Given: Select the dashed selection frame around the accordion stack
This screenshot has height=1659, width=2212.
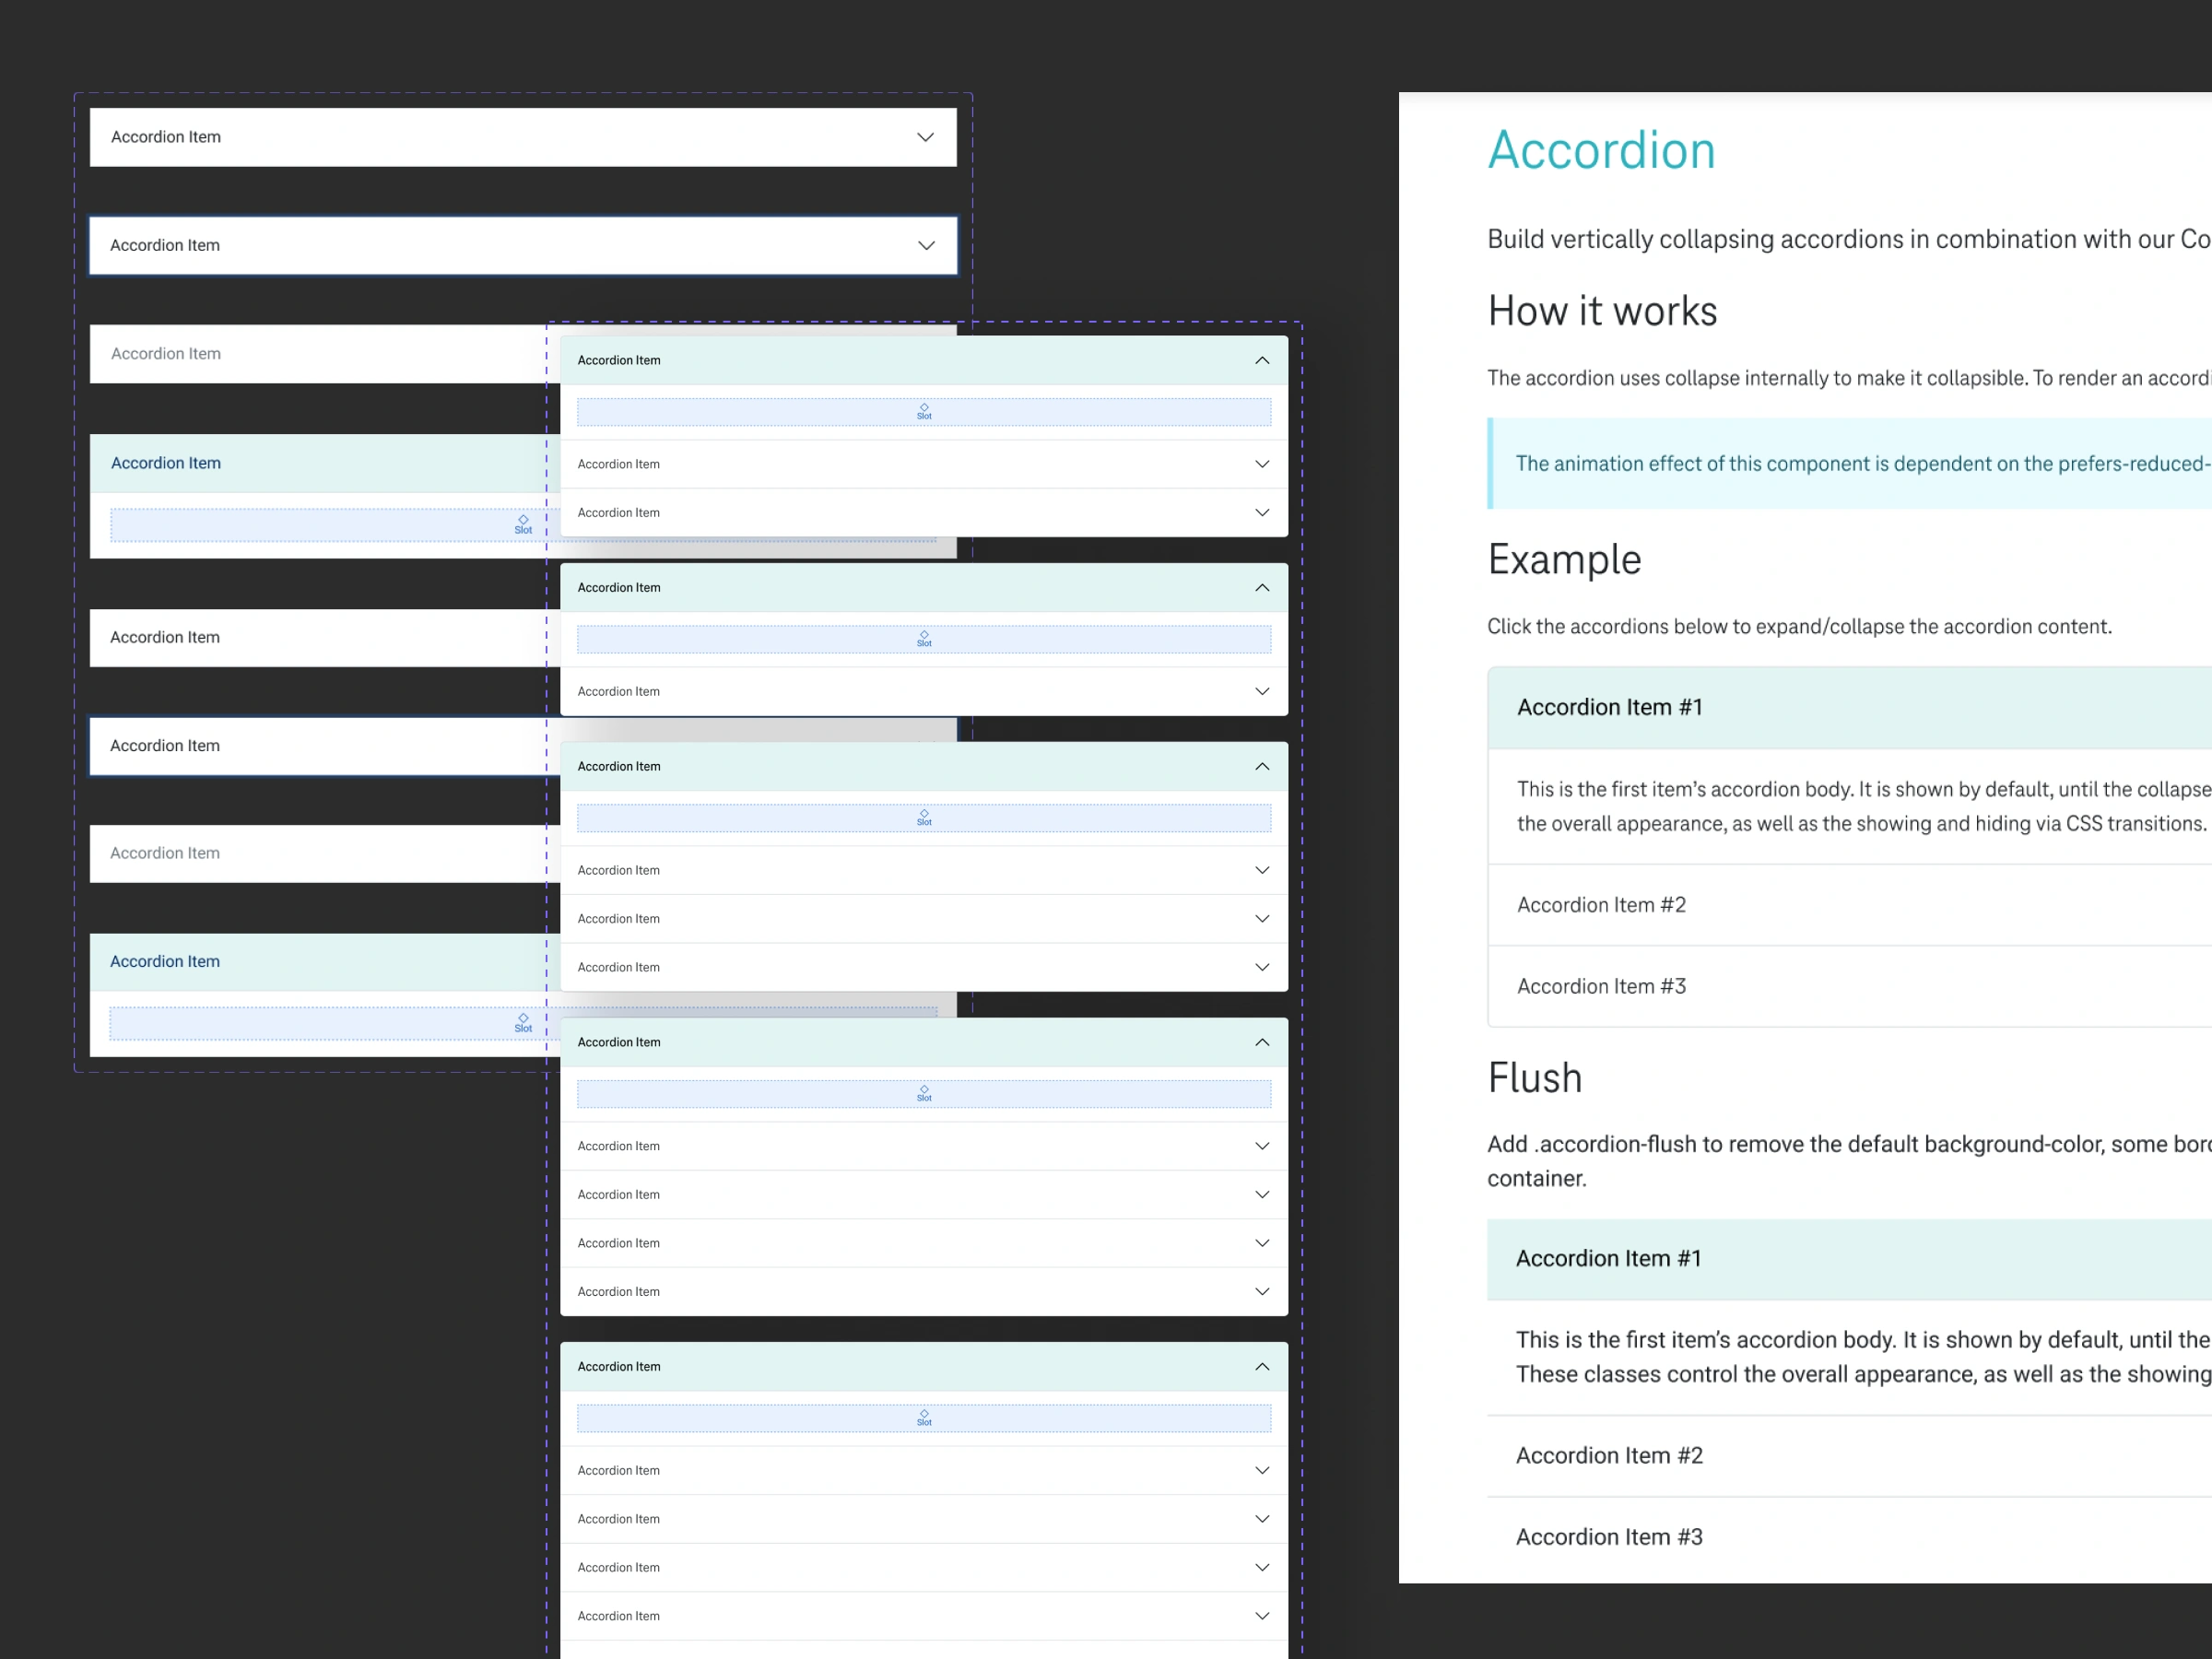Looking at the screenshot, I should pyautogui.click(x=522, y=93).
